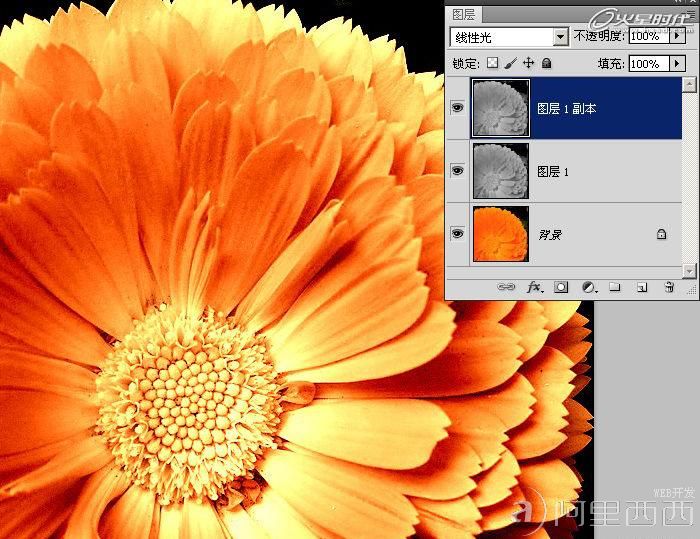
Task: Select the 背景 layer thumbnail
Action: coord(501,234)
